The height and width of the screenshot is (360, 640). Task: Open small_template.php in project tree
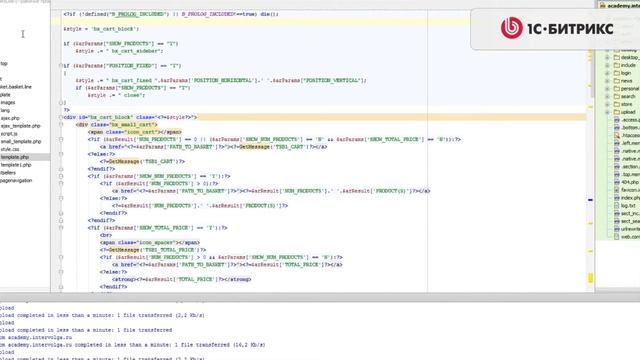[21, 141]
